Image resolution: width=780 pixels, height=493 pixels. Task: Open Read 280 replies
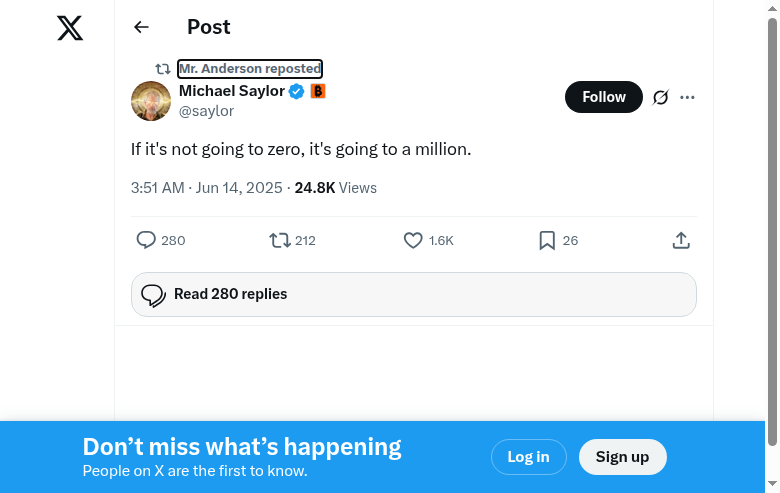click(x=413, y=295)
